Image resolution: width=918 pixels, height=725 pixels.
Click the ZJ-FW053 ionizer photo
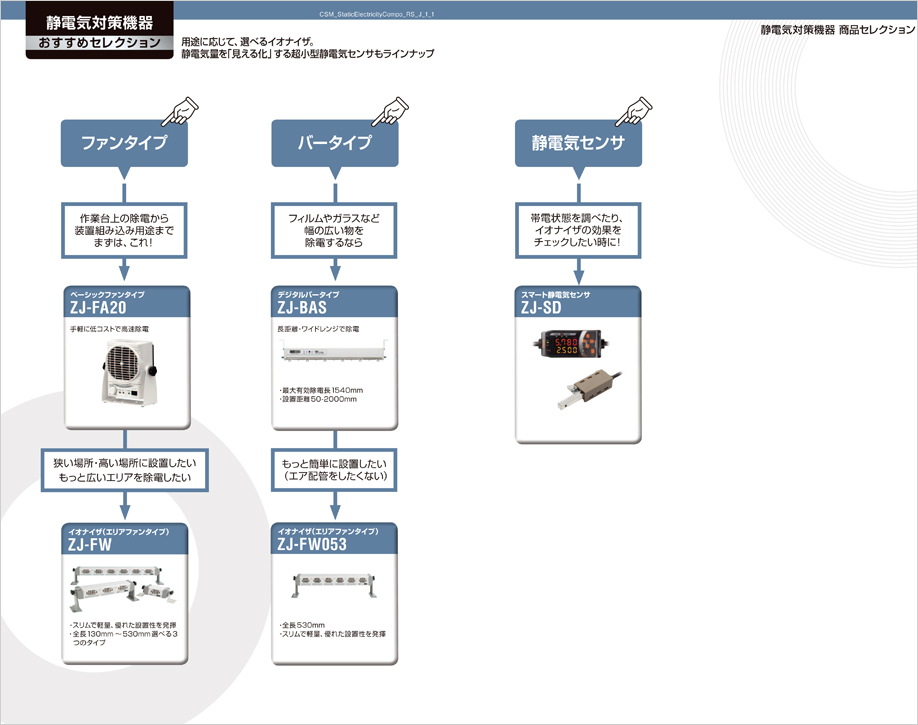click(334, 586)
